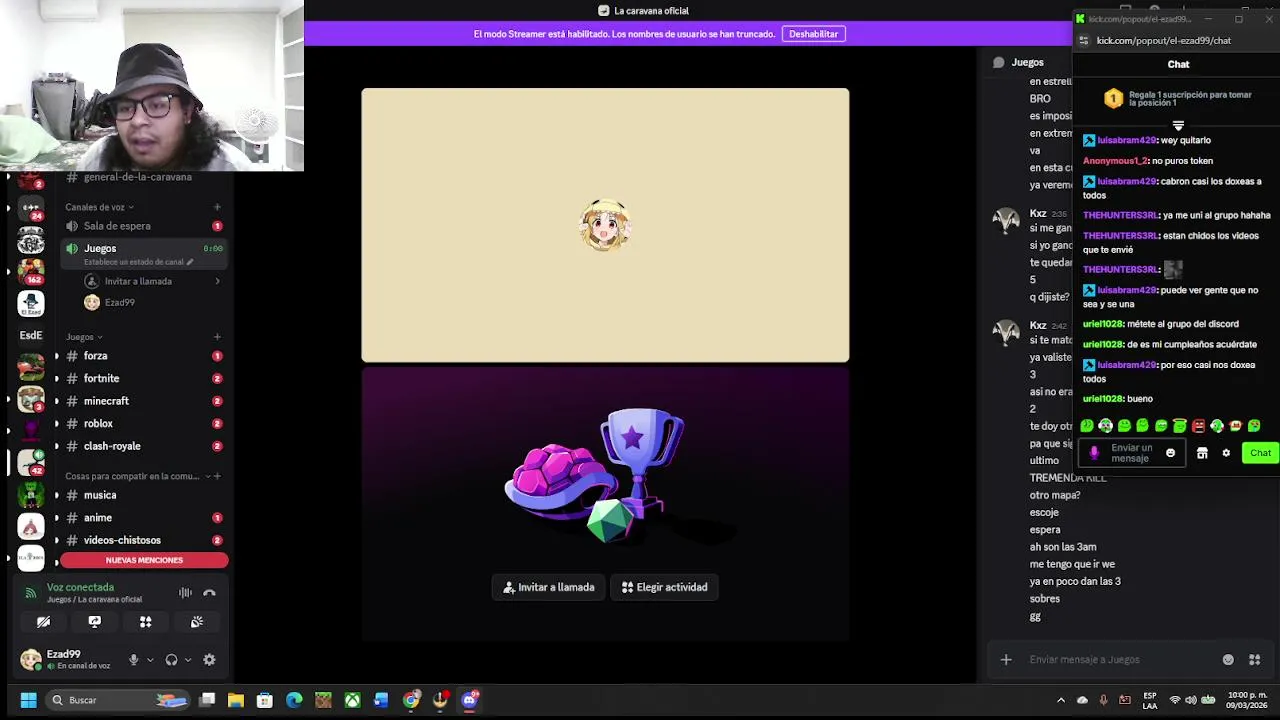Edit channel status pencil under Juegos
The image size is (1280, 720).
(x=190, y=262)
